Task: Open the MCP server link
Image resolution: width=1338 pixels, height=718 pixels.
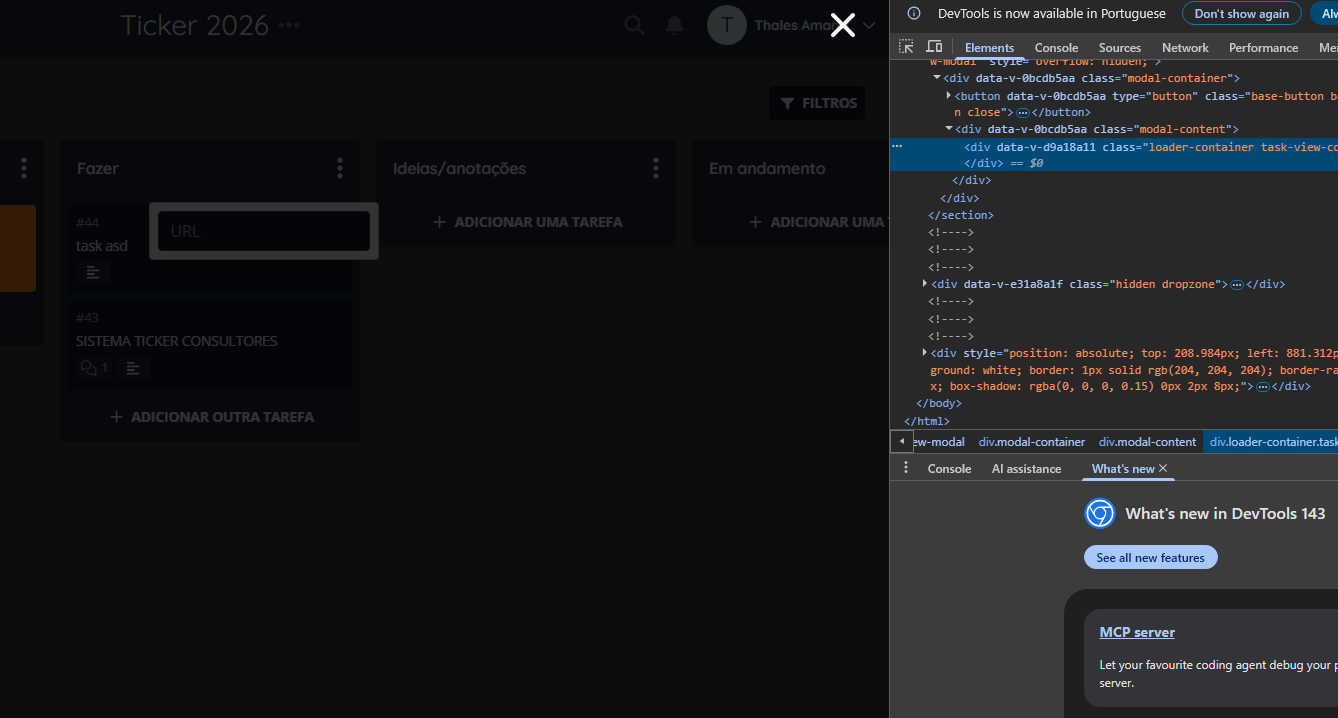Action: [1137, 632]
